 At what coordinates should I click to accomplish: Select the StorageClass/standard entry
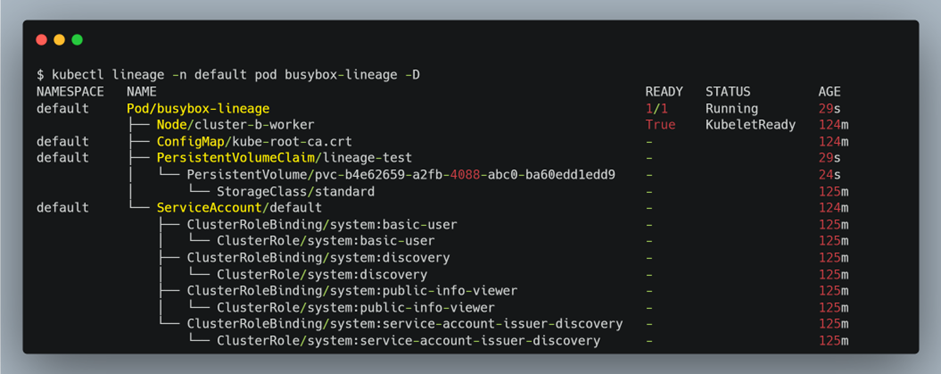click(296, 192)
